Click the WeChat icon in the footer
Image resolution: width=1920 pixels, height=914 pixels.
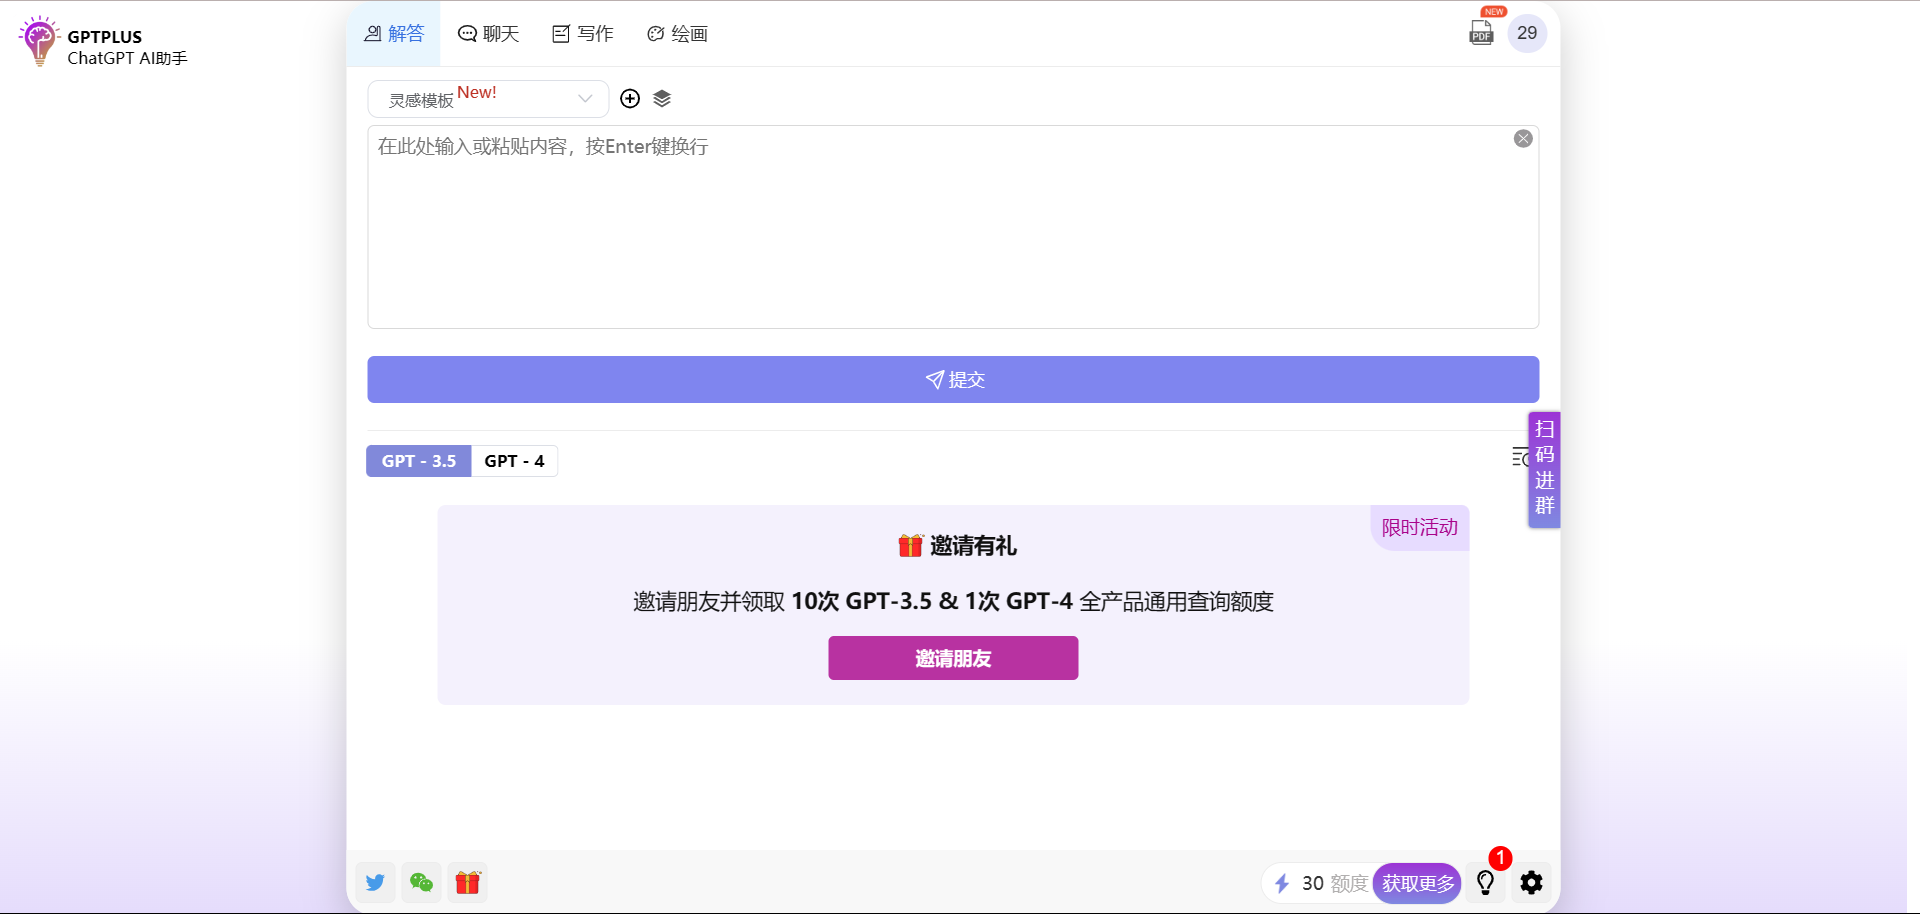pyautogui.click(x=421, y=883)
